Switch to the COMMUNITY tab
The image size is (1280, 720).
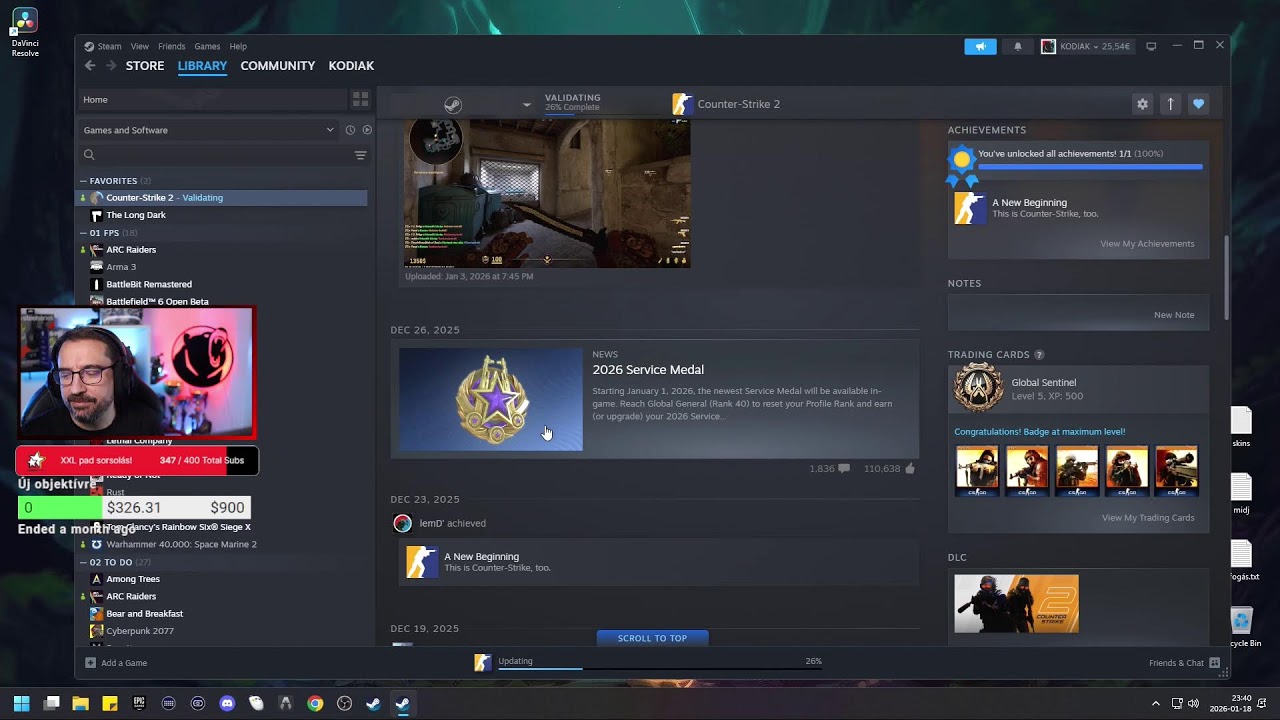click(x=278, y=66)
